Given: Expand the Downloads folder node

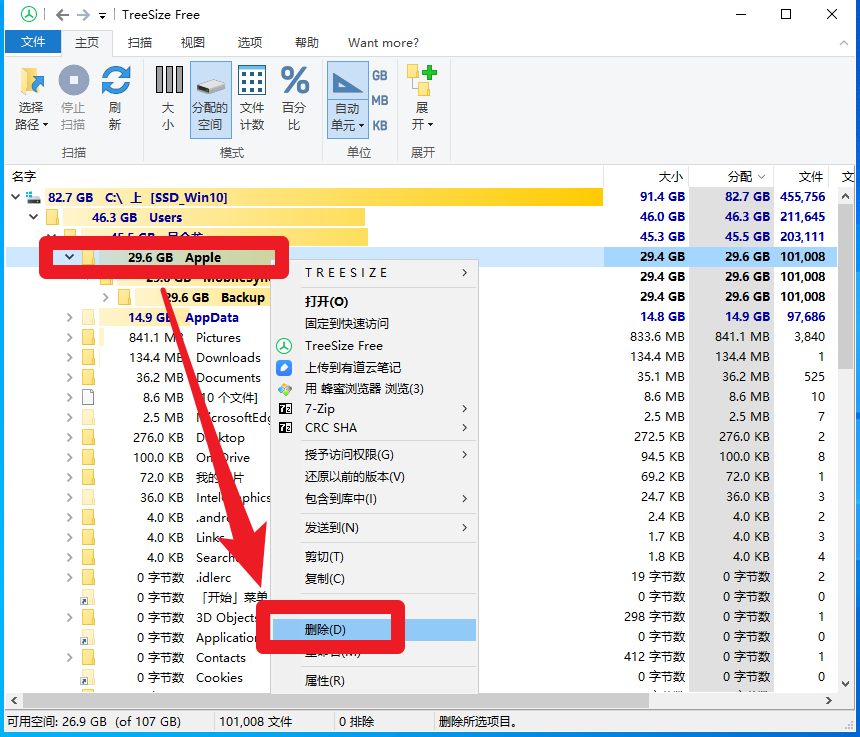Looking at the screenshot, I should click(x=69, y=357).
